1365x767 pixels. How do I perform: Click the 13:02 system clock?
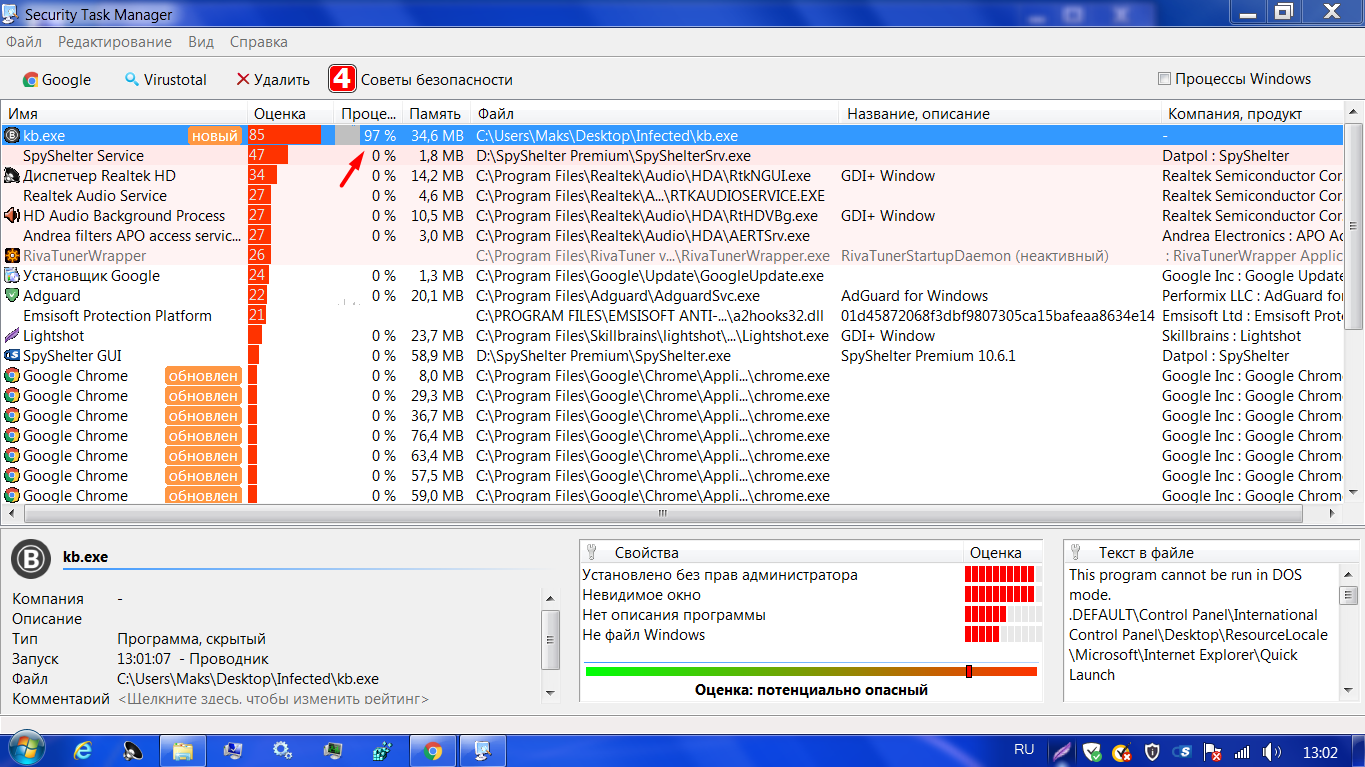(1320, 751)
